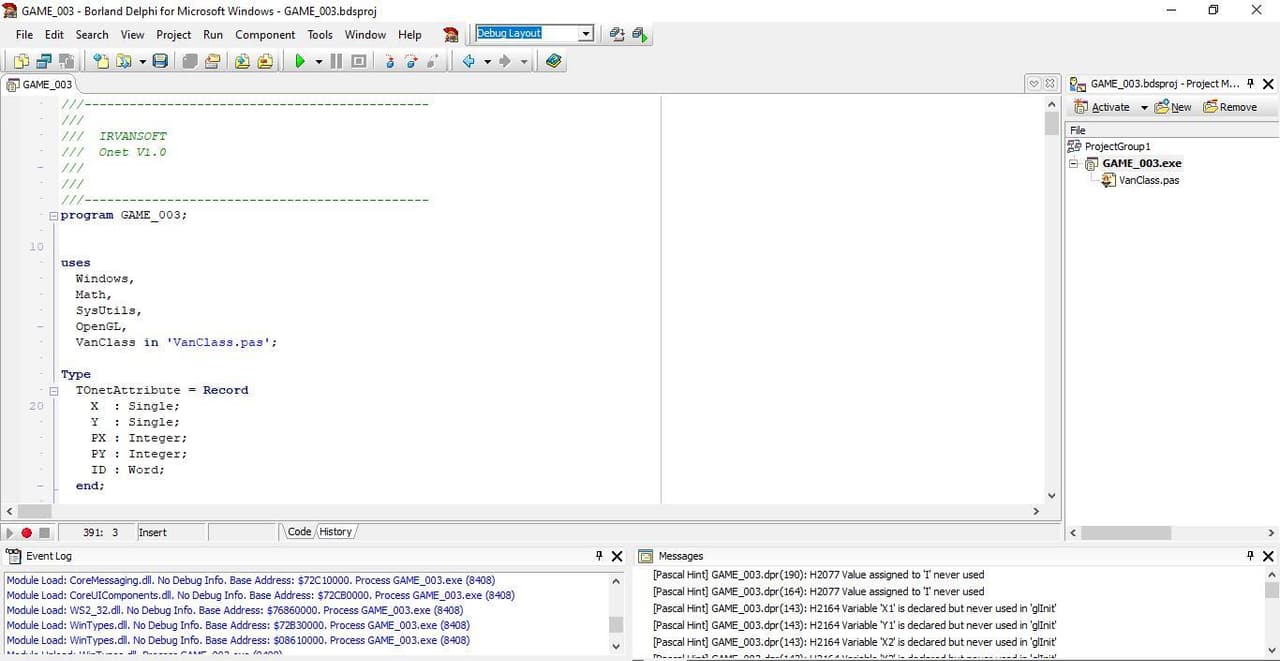Open the dropdown arrow next to Open file
Screen dimensions: 1280x661
pos(142,61)
